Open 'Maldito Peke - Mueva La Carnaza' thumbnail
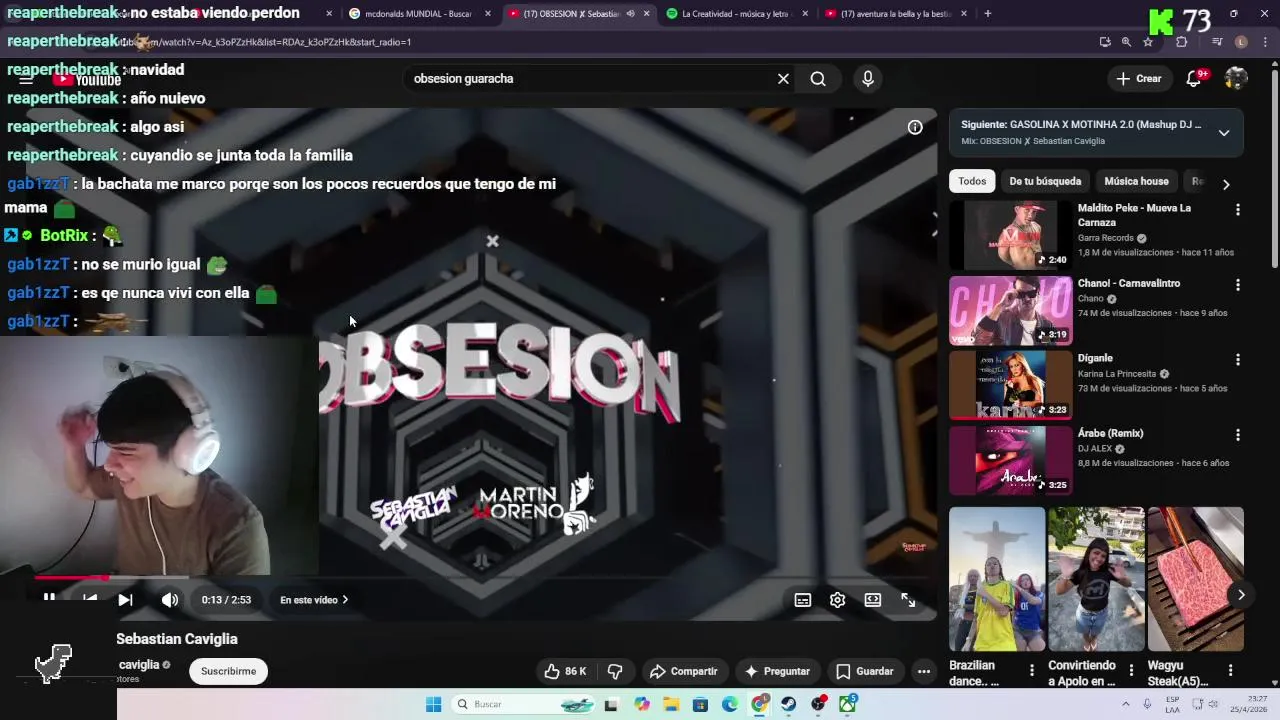The height and width of the screenshot is (720, 1280). 1010,236
